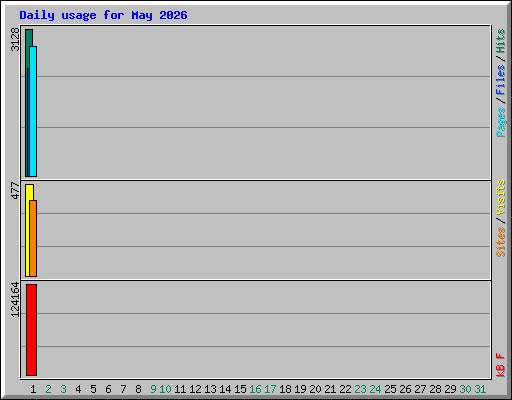Click the 'Files' legend label
This screenshot has width=512, height=400.
(501, 80)
